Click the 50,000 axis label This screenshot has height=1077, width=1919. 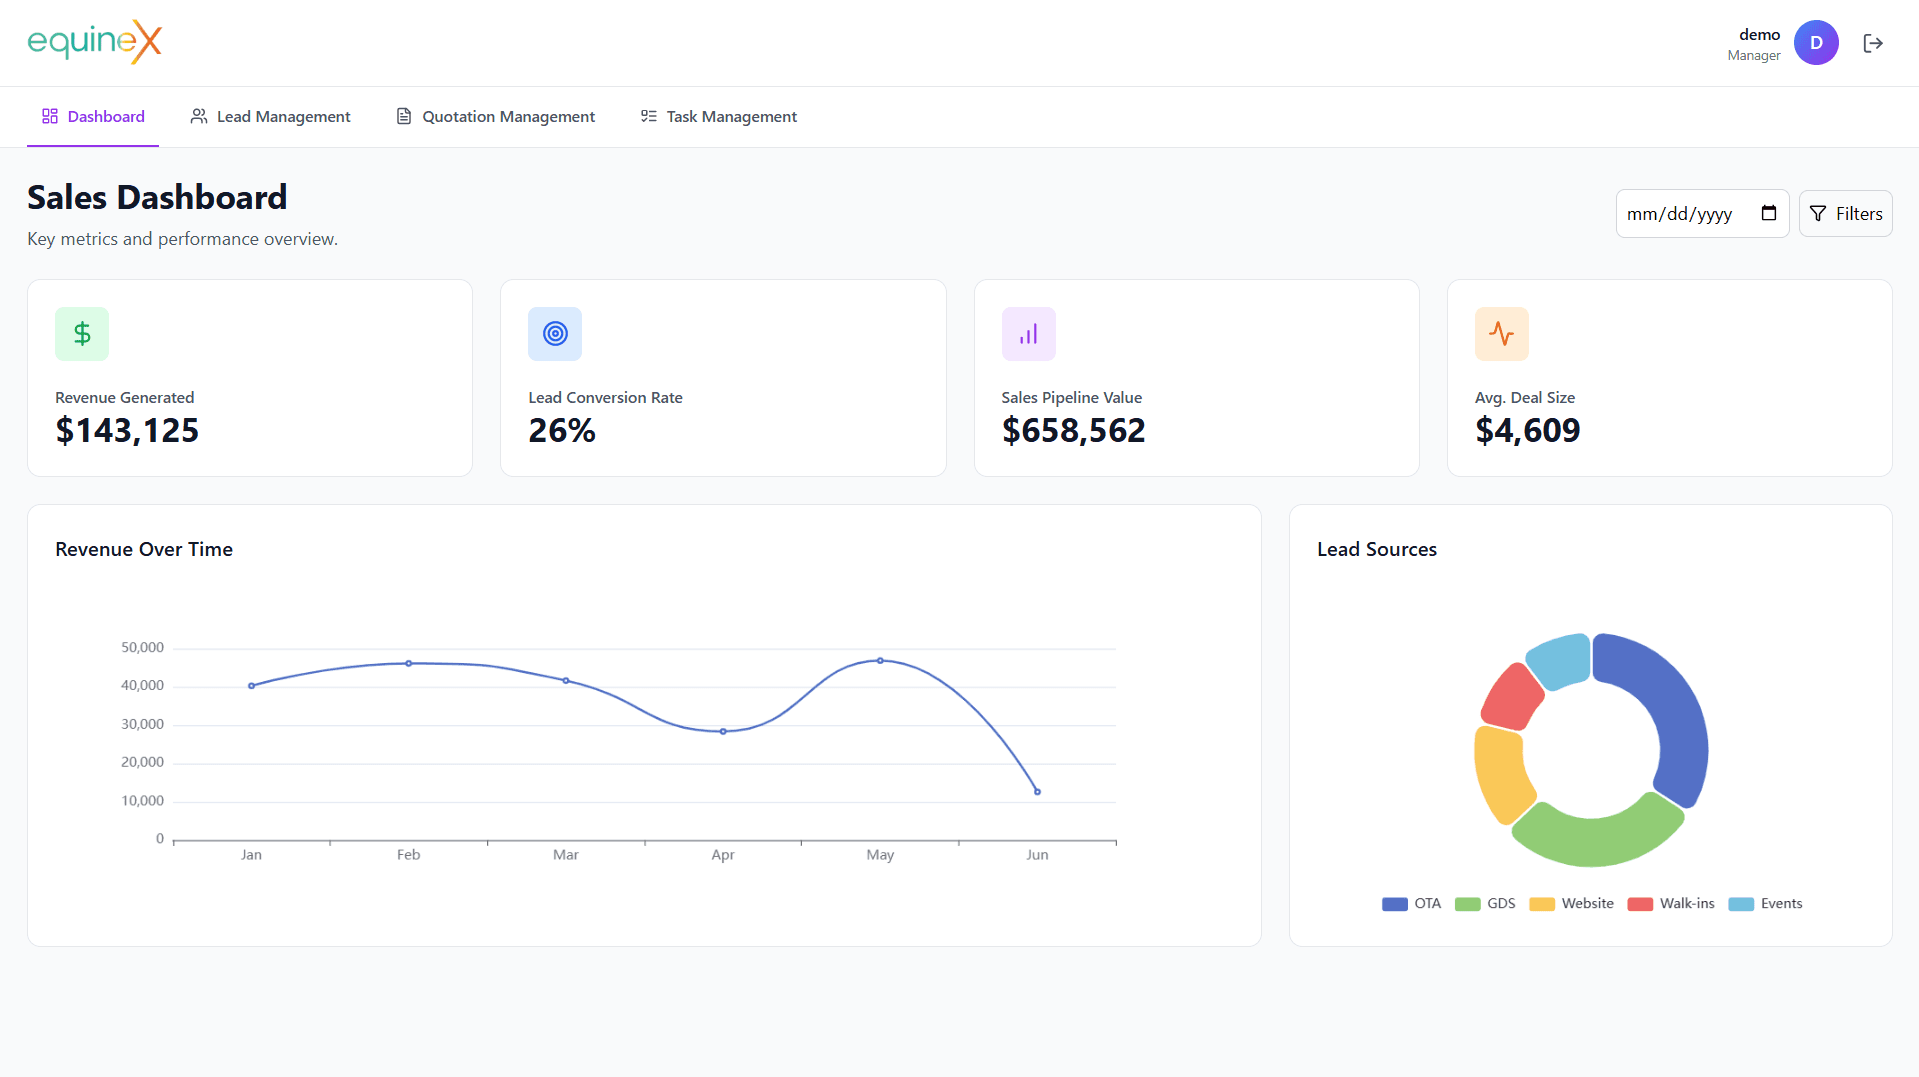pos(142,647)
